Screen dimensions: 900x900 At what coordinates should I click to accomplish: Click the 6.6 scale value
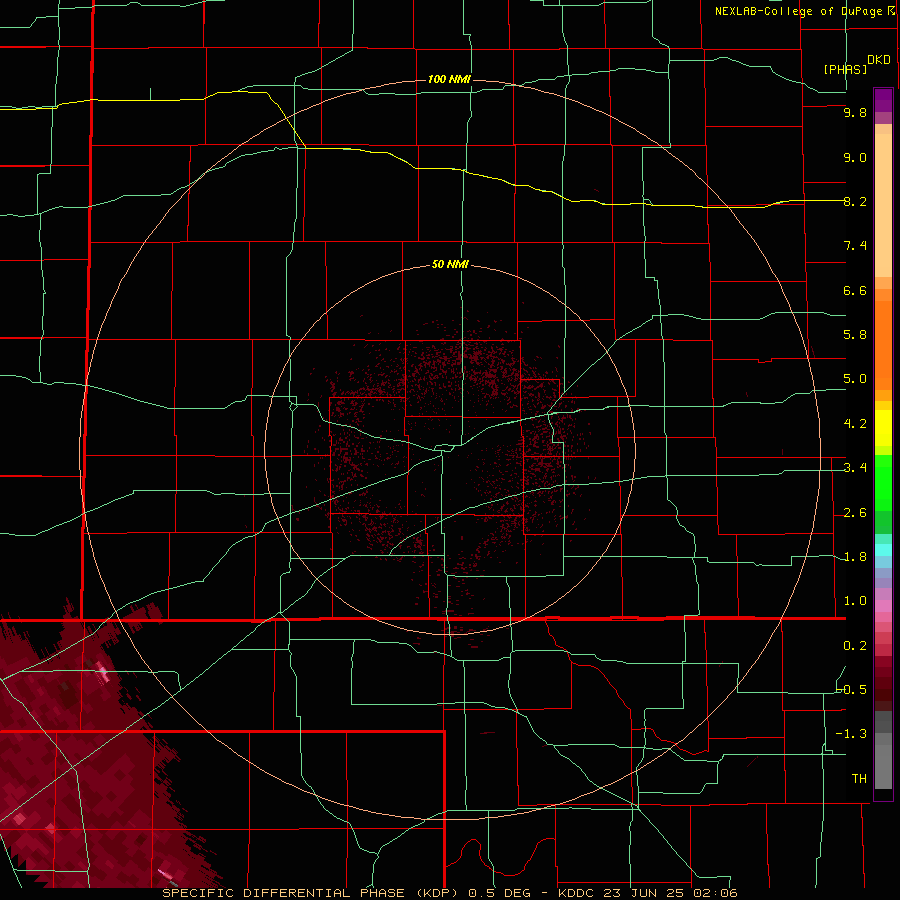(855, 290)
